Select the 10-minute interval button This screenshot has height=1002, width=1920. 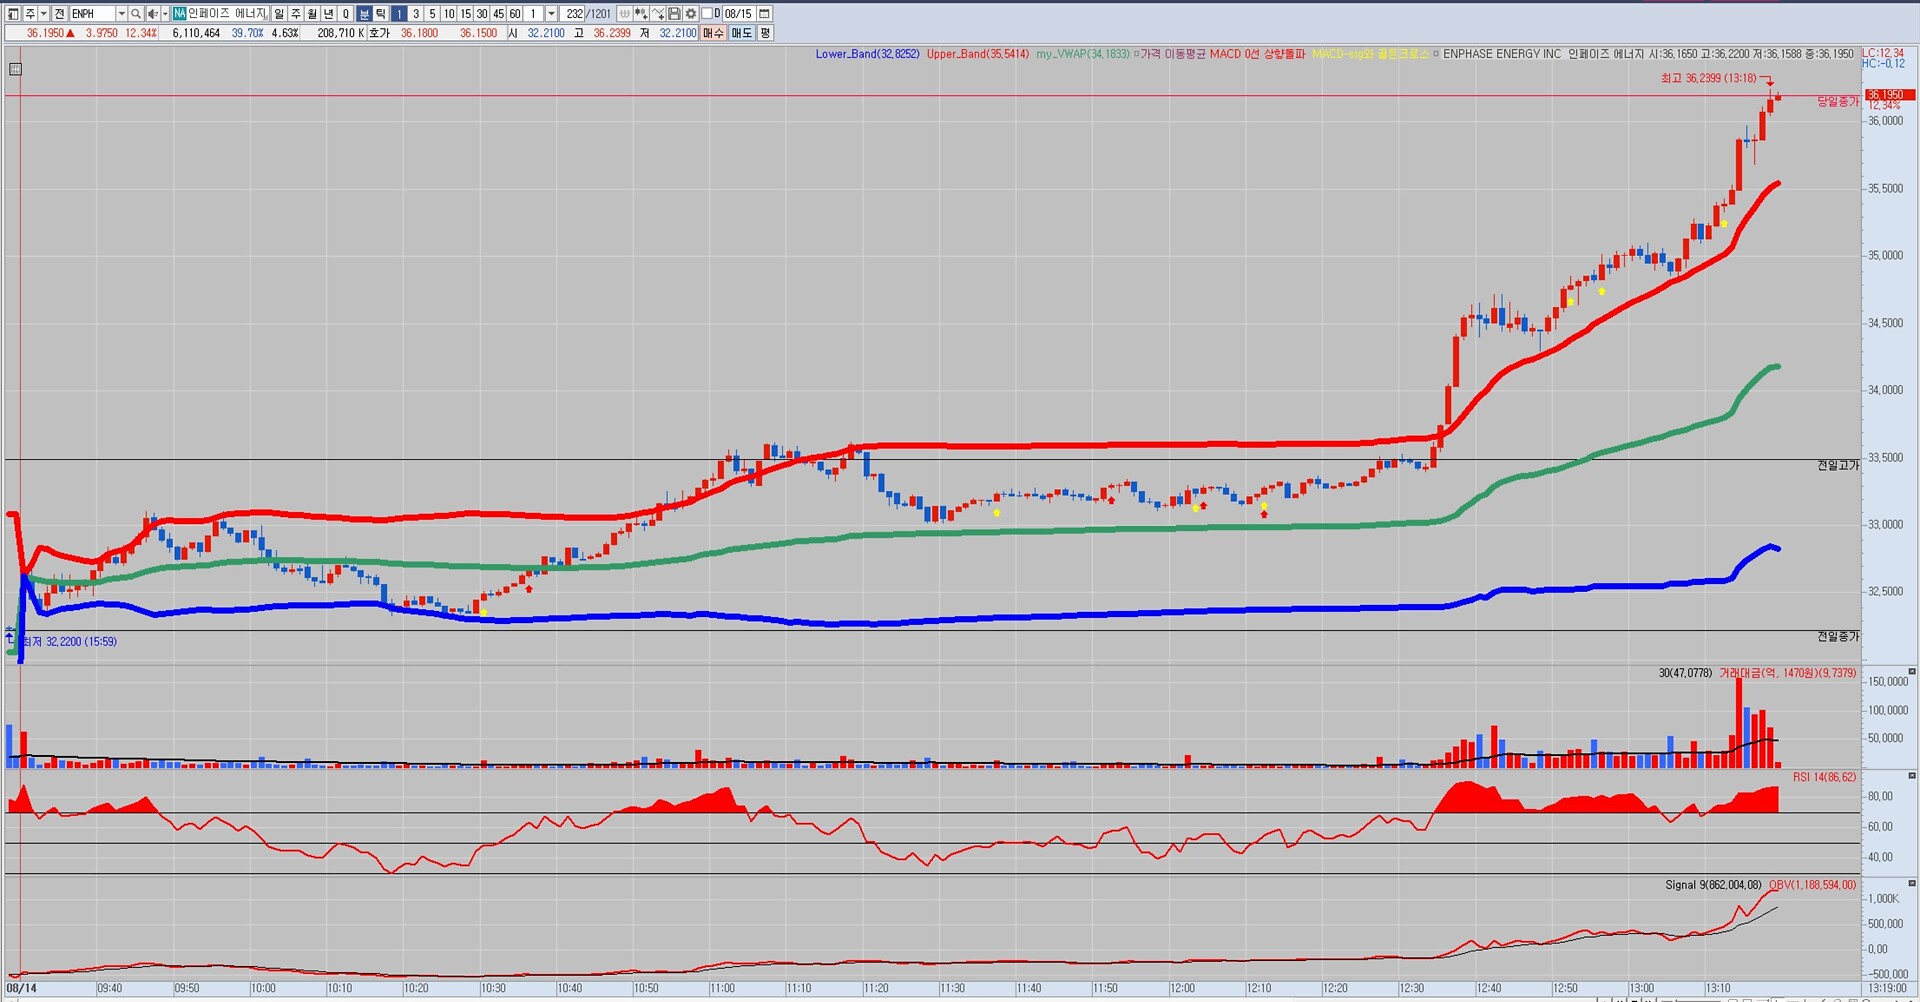pyautogui.click(x=449, y=14)
